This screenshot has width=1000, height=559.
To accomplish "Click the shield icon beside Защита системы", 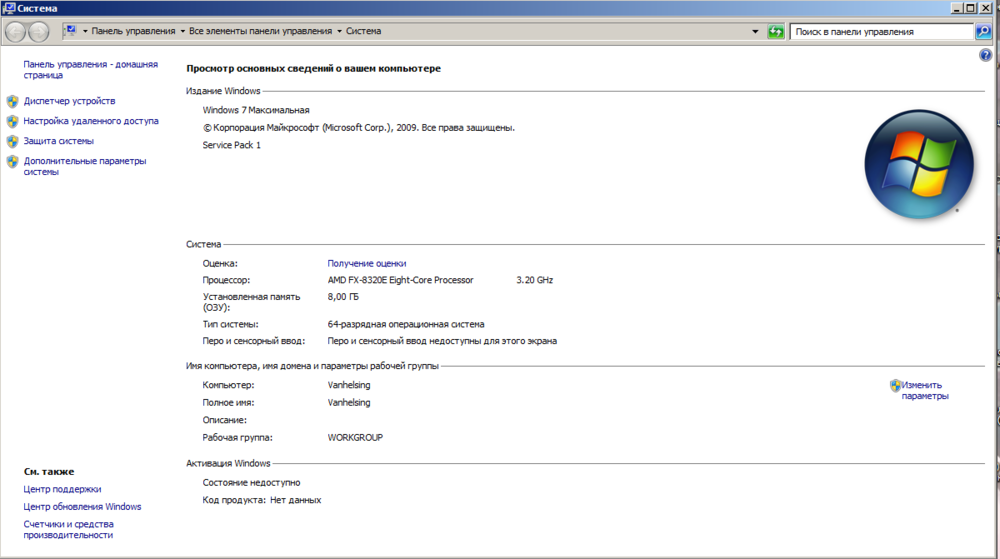I will point(12,141).
